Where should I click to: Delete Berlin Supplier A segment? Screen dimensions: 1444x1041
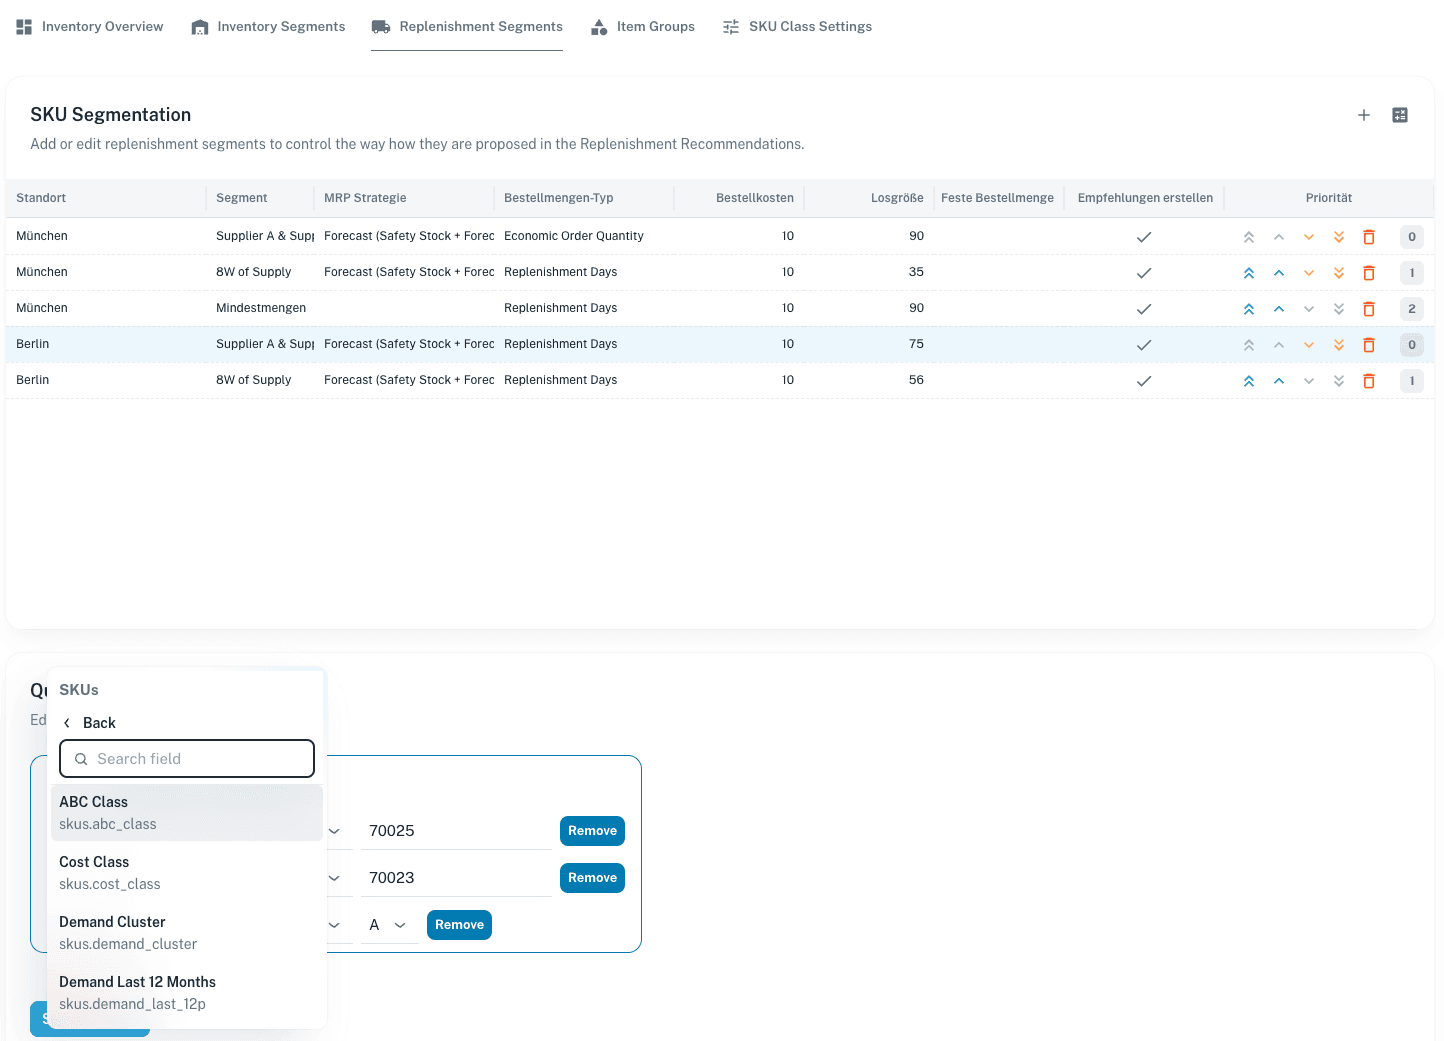pyautogui.click(x=1369, y=345)
